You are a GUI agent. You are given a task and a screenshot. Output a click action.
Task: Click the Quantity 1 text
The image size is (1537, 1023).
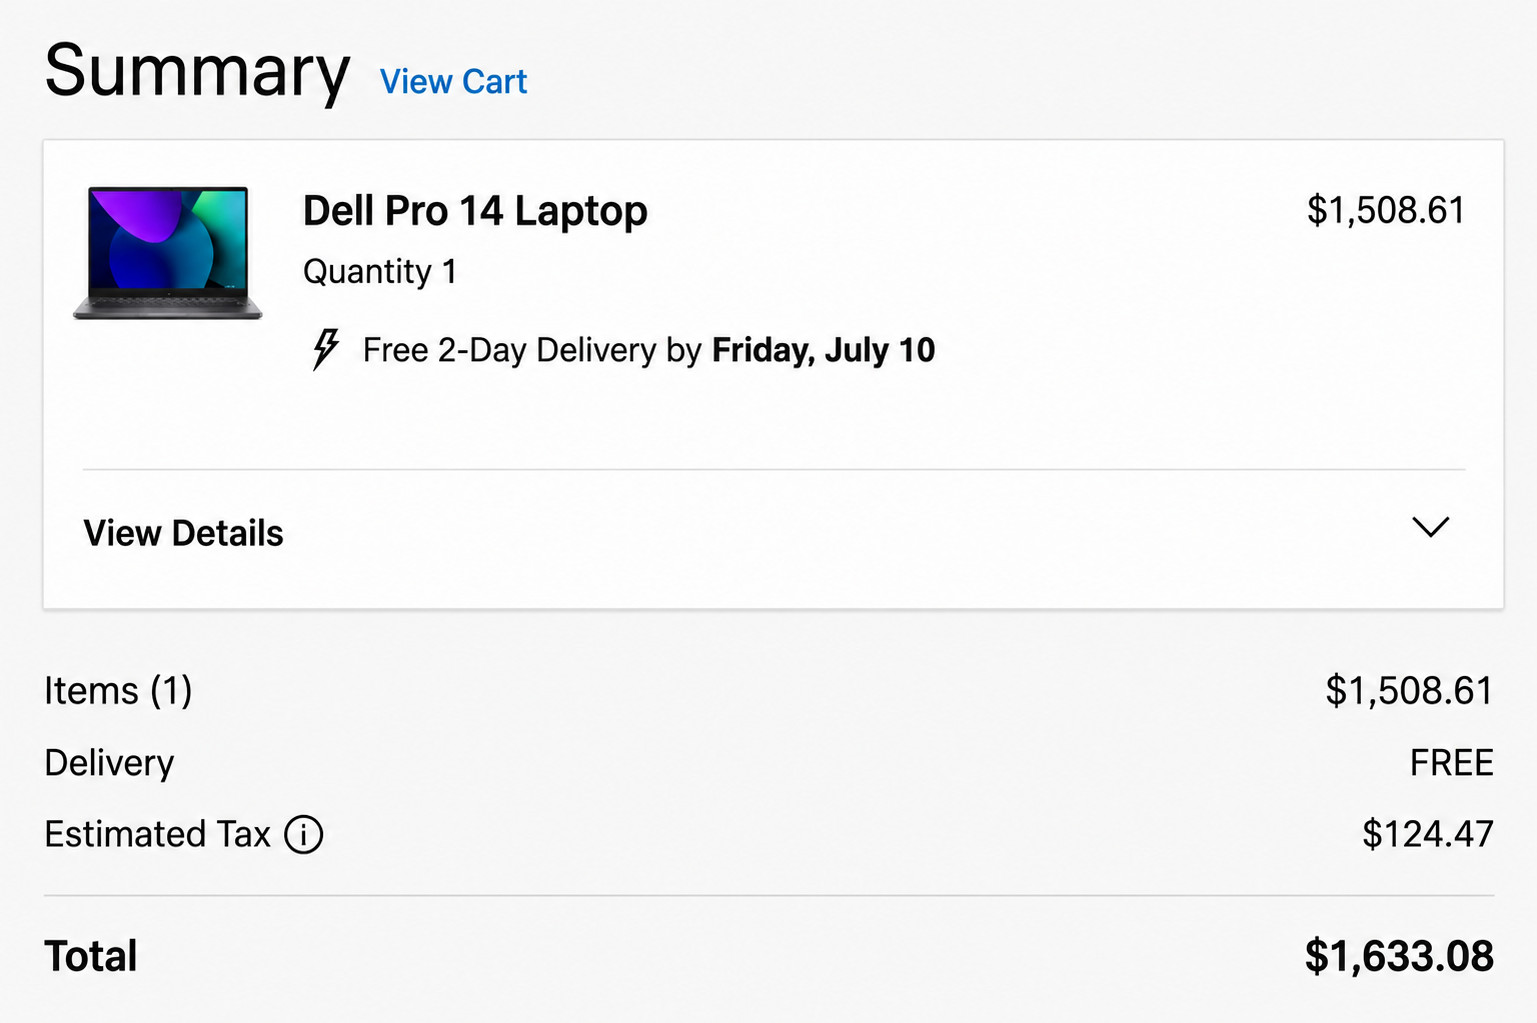pos(380,272)
